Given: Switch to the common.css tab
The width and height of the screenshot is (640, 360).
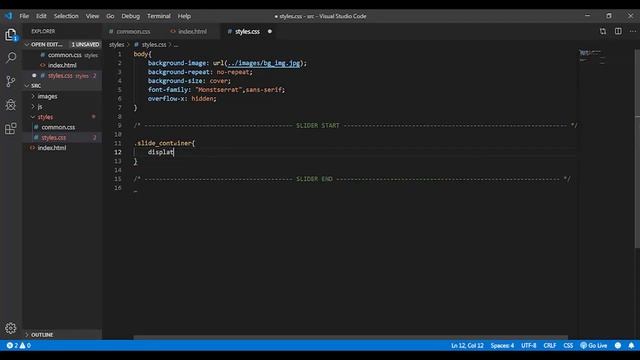Looking at the screenshot, I should point(133,31).
